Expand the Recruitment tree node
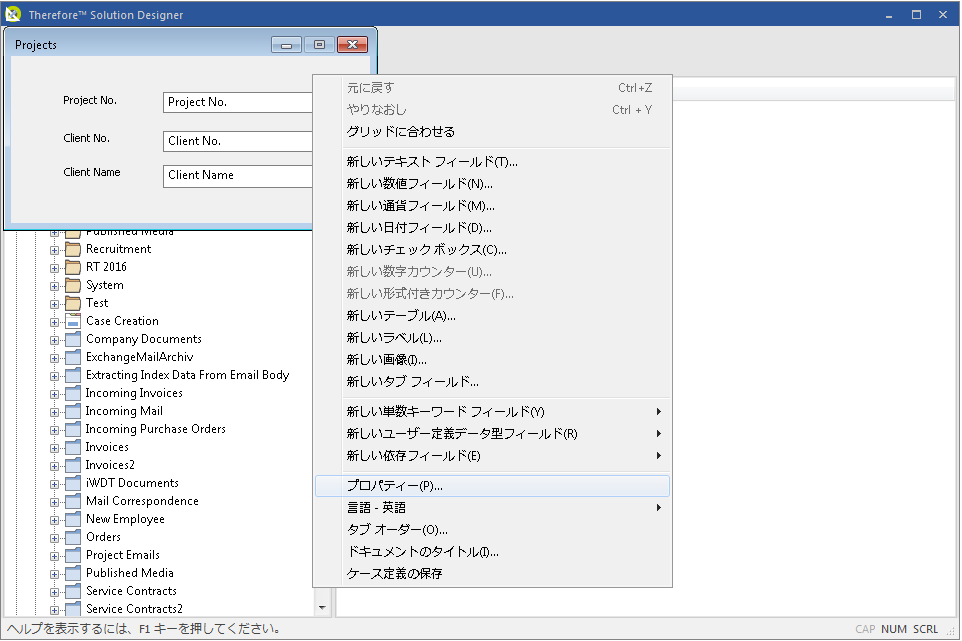The width and height of the screenshot is (962, 641). click(x=55, y=250)
